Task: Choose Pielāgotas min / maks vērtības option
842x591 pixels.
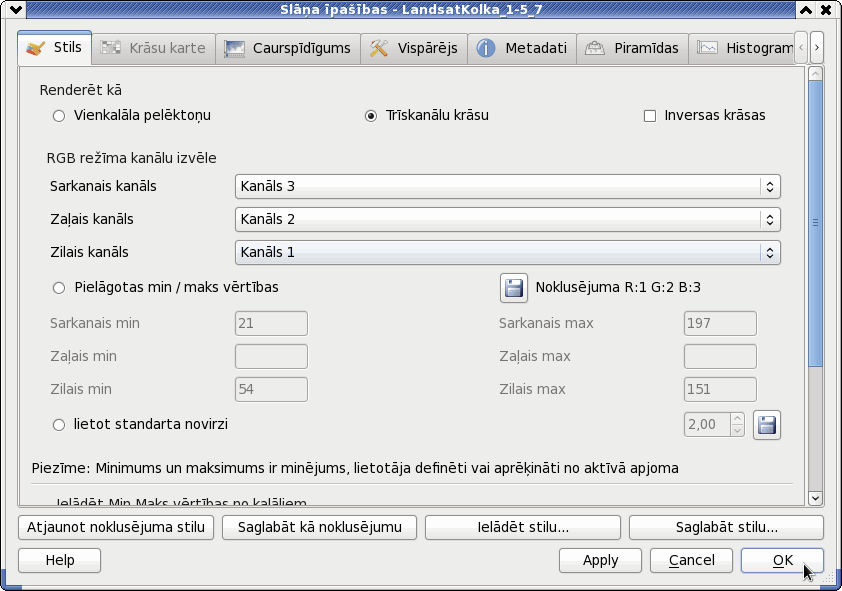Action: click(165, 288)
